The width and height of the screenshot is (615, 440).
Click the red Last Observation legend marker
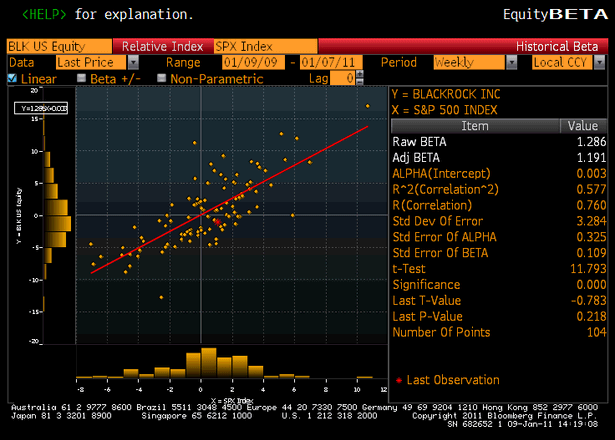coord(399,380)
